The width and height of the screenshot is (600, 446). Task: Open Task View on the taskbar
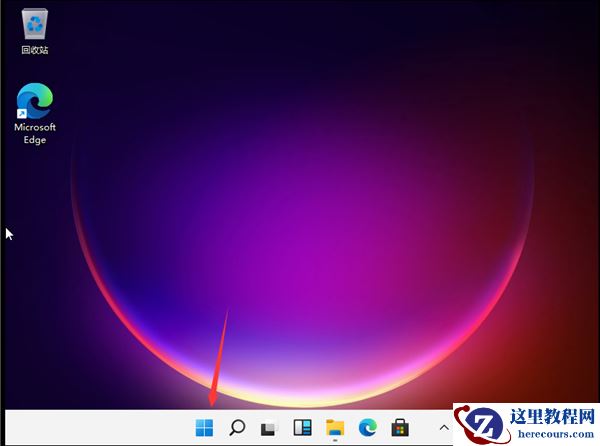269,428
